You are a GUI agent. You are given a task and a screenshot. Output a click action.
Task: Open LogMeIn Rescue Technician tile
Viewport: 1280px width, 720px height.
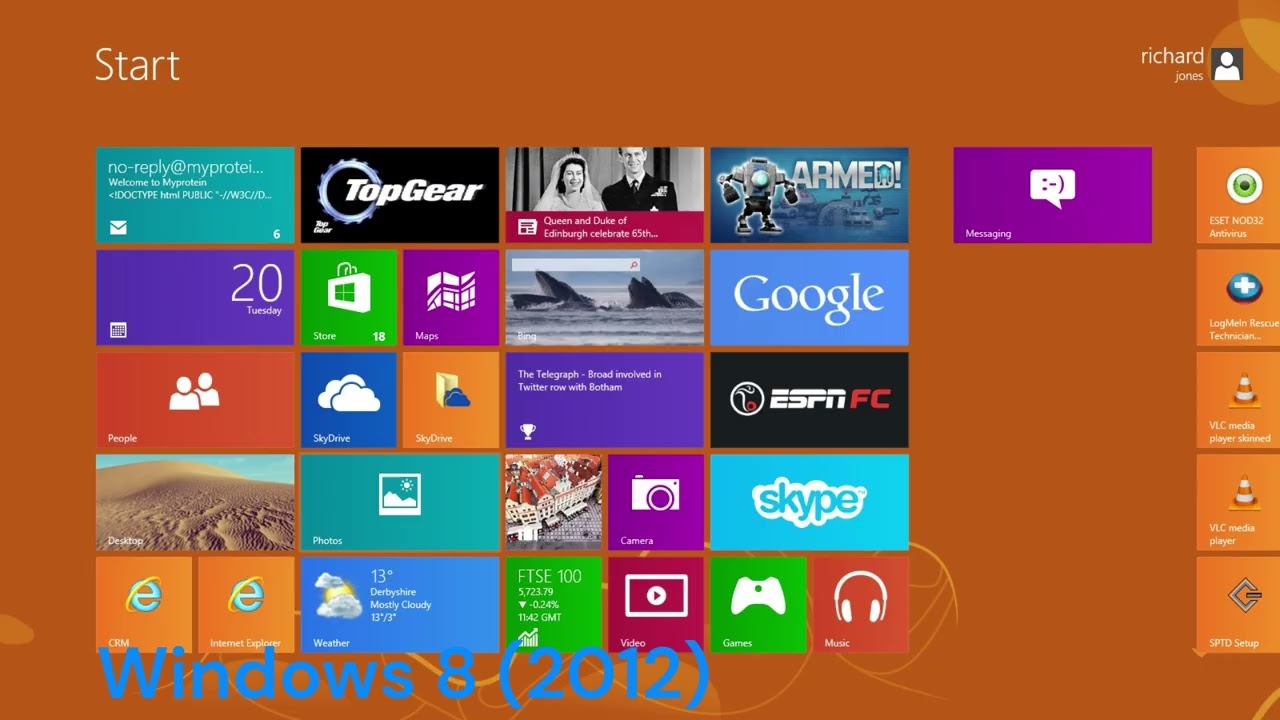tap(1238, 298)
